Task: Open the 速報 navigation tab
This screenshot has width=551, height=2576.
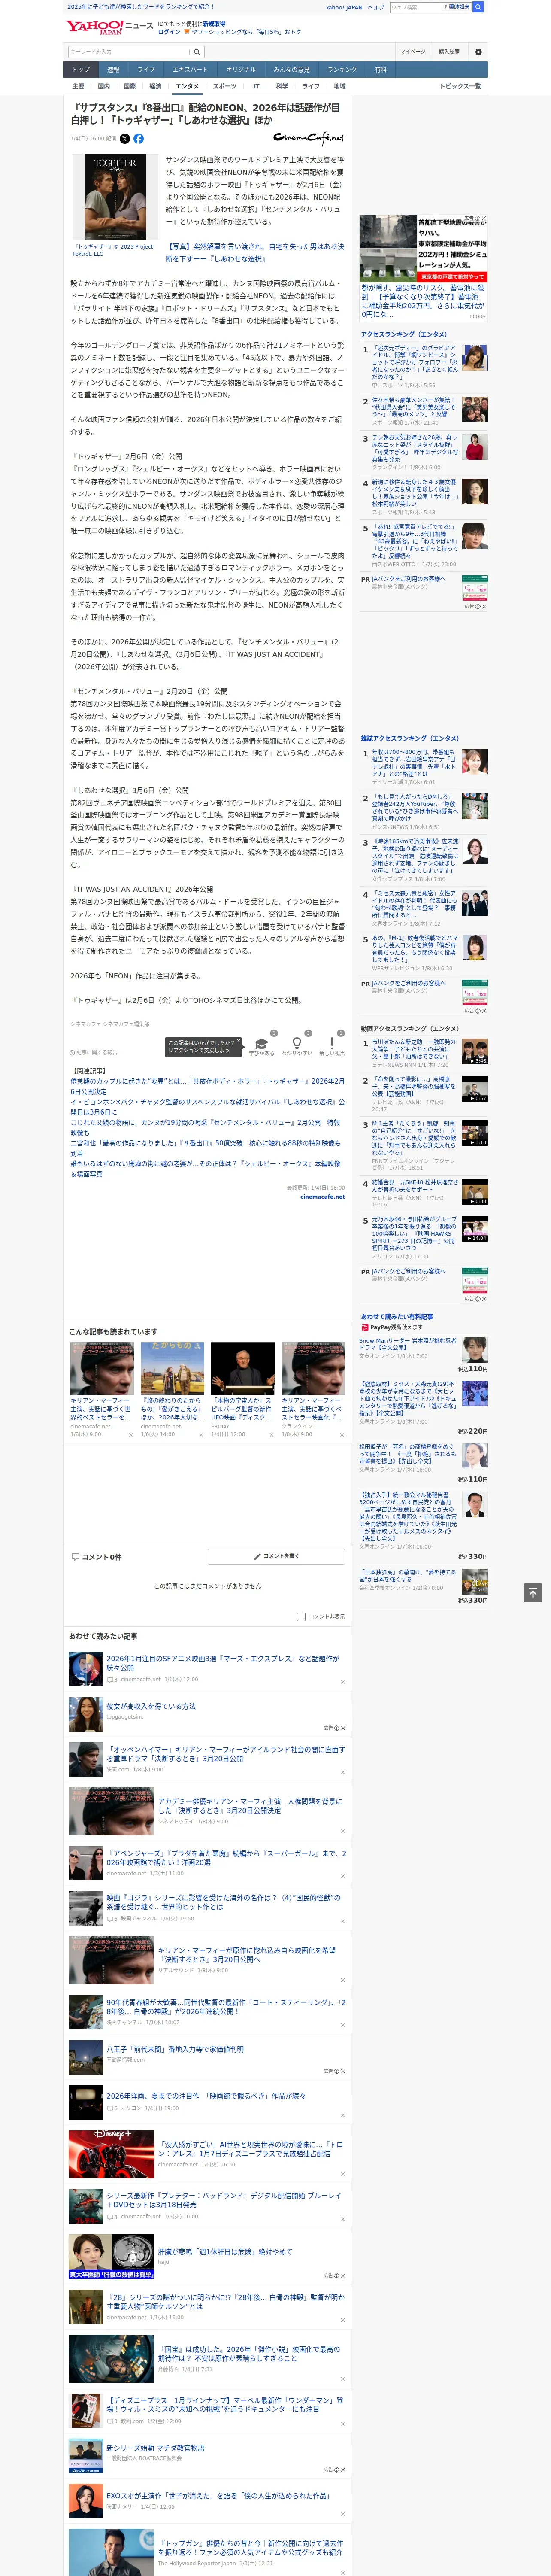Action: [113, 70]
